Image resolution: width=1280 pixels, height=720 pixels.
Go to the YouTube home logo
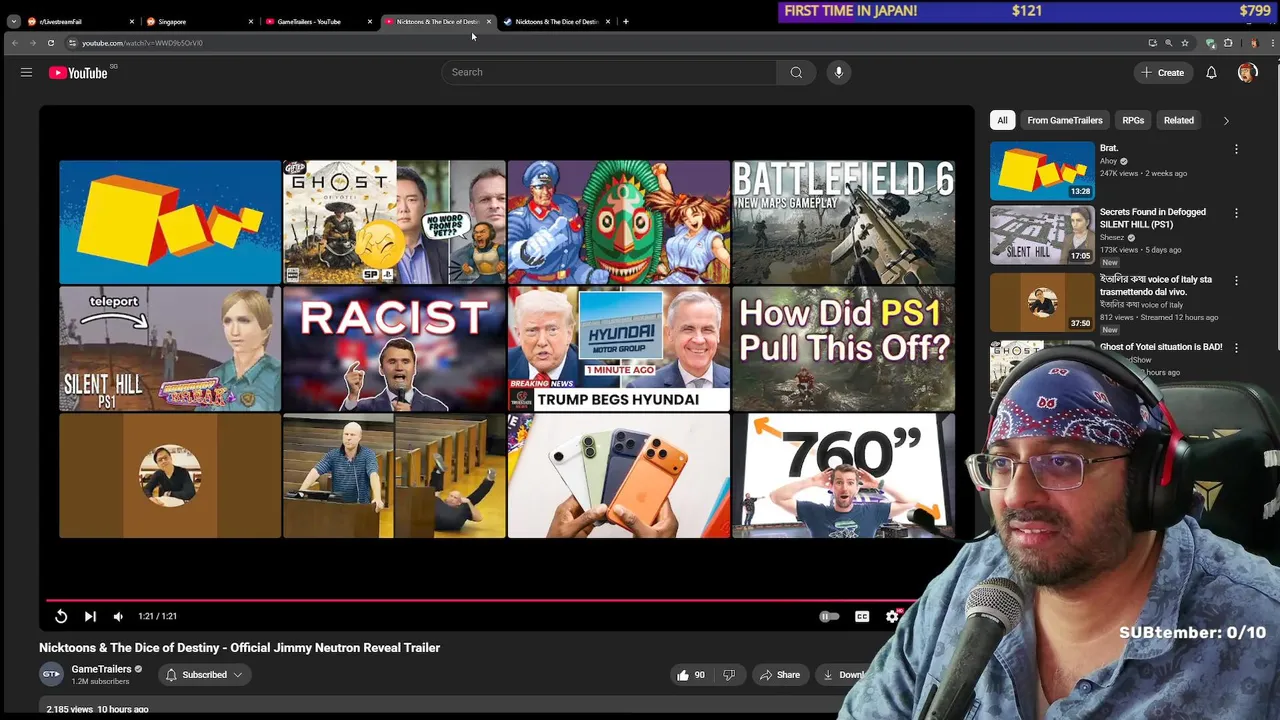coord(78,72)
